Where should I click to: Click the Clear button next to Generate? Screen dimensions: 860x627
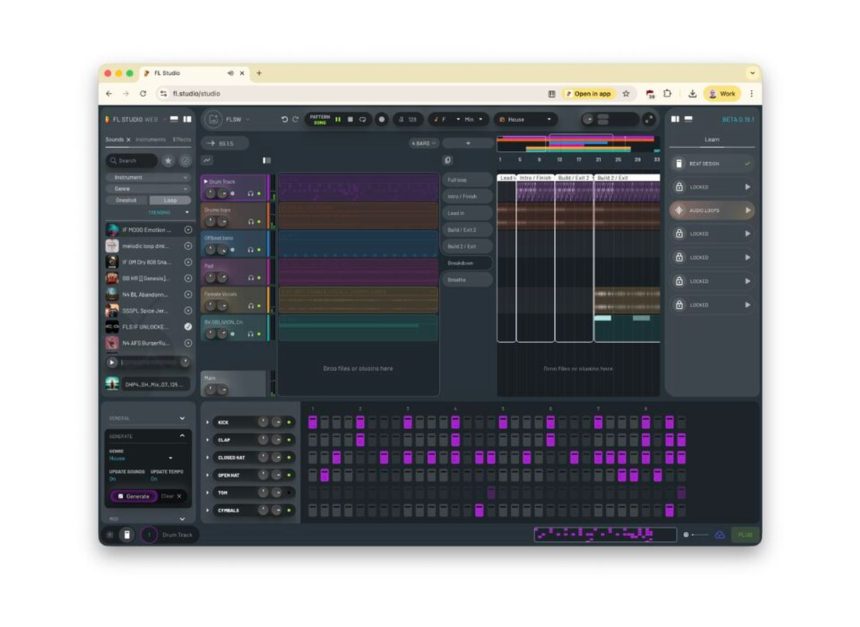(171, 496)
